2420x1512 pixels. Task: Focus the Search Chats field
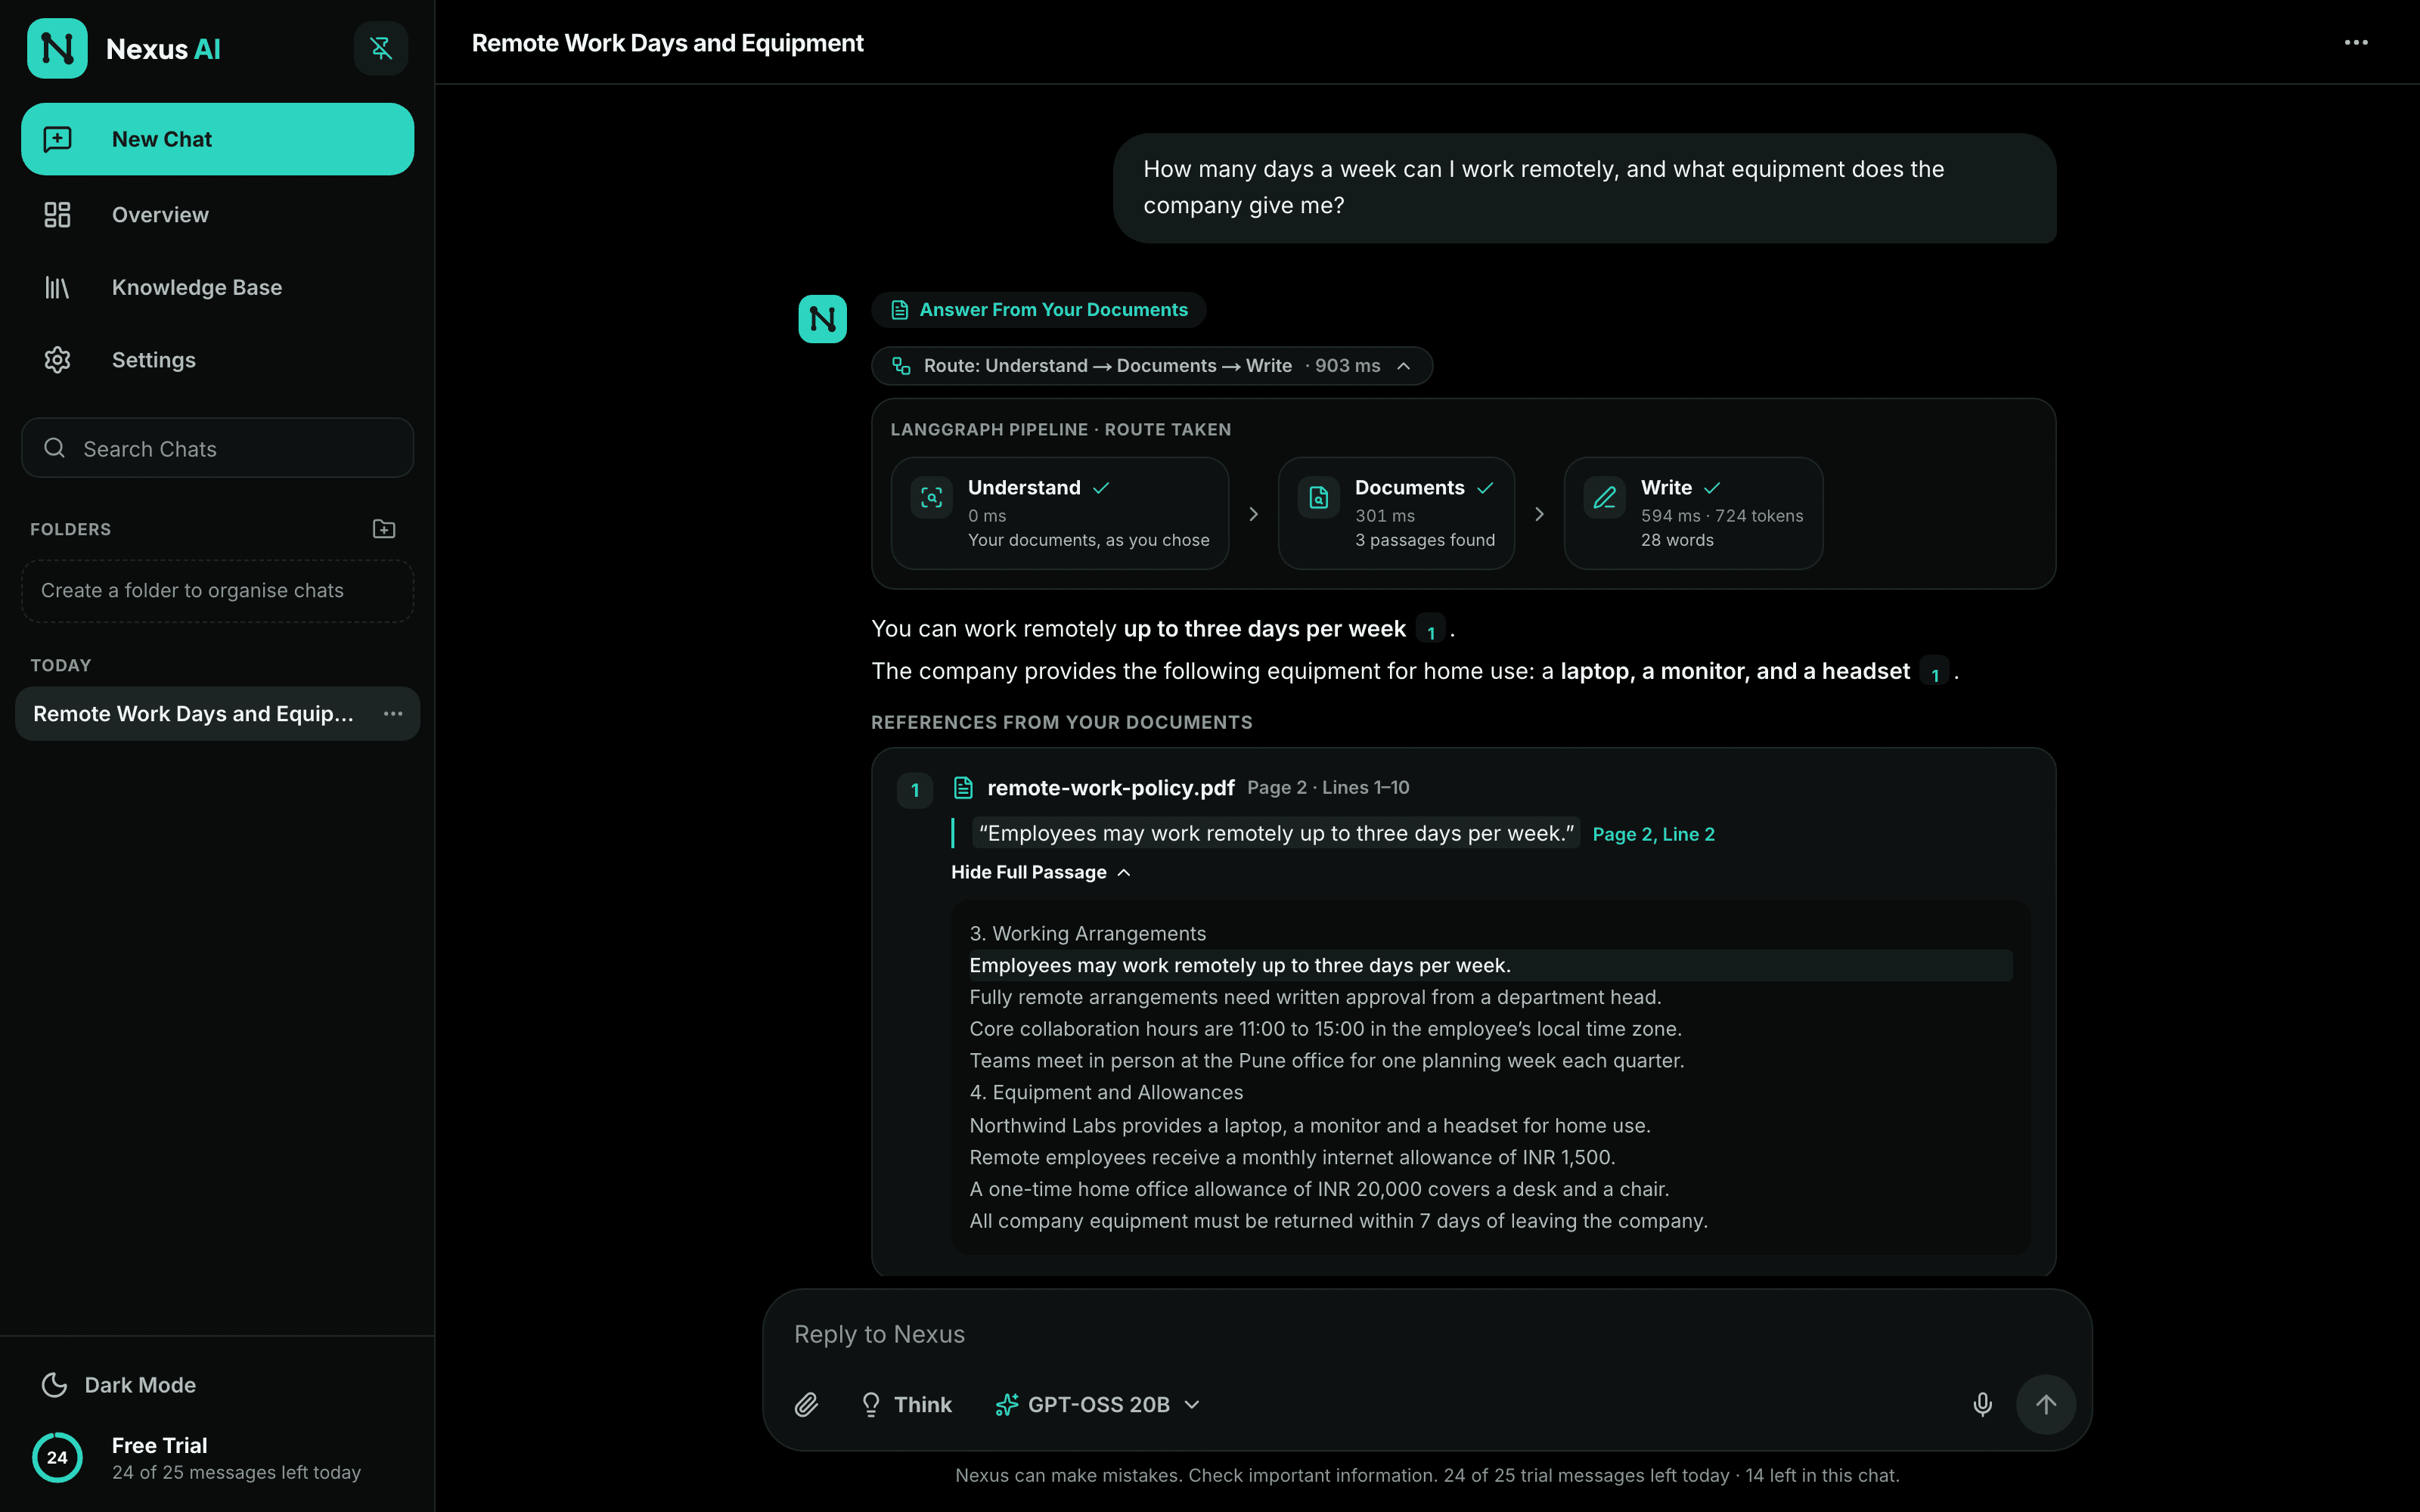[x=217, y=448]
